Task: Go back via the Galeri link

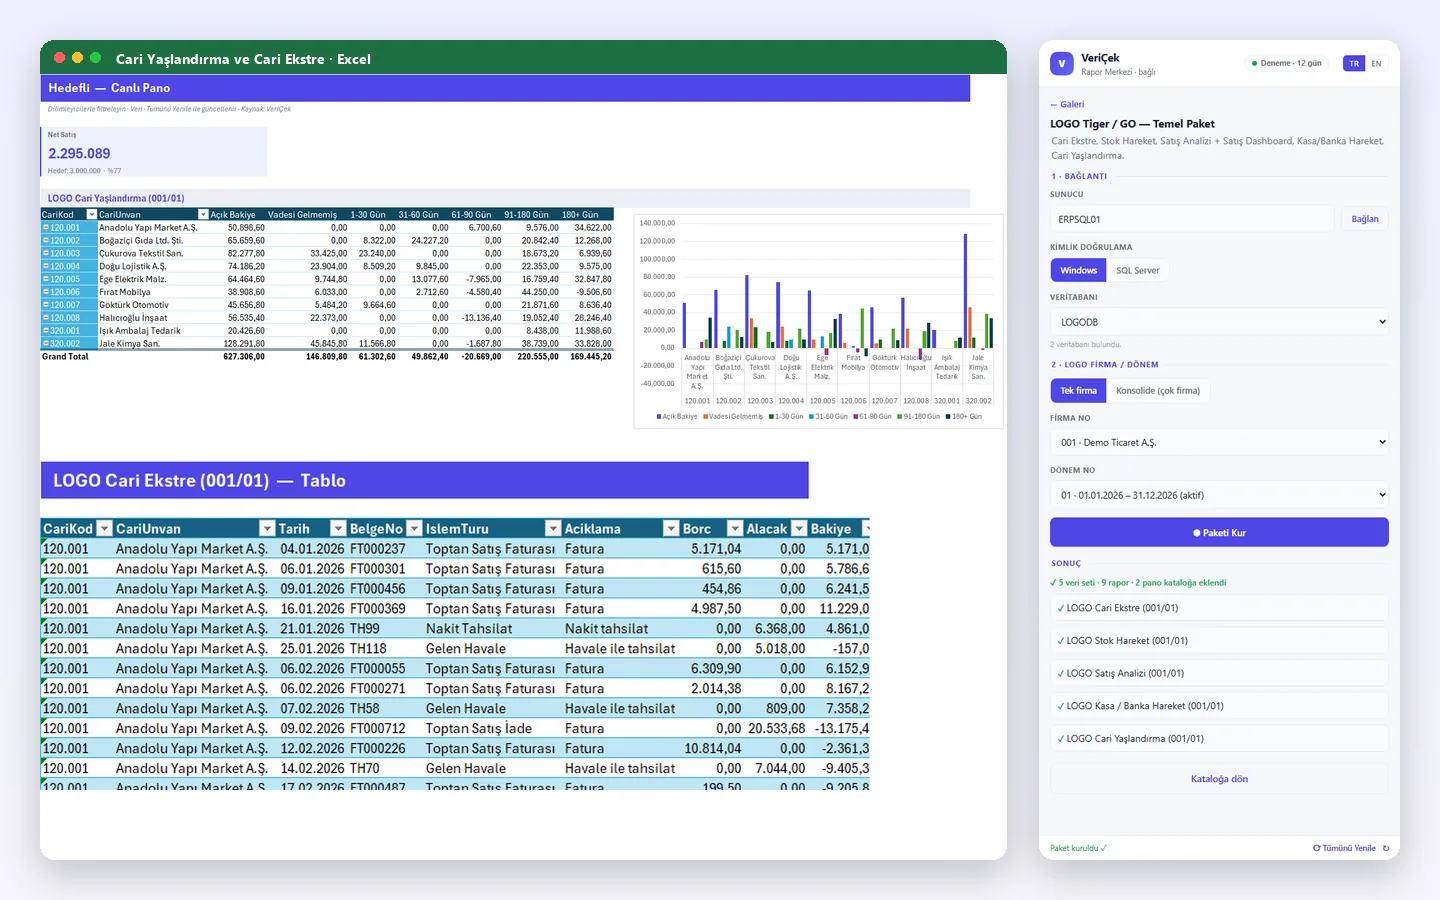Action: (x=1067, y=104)
